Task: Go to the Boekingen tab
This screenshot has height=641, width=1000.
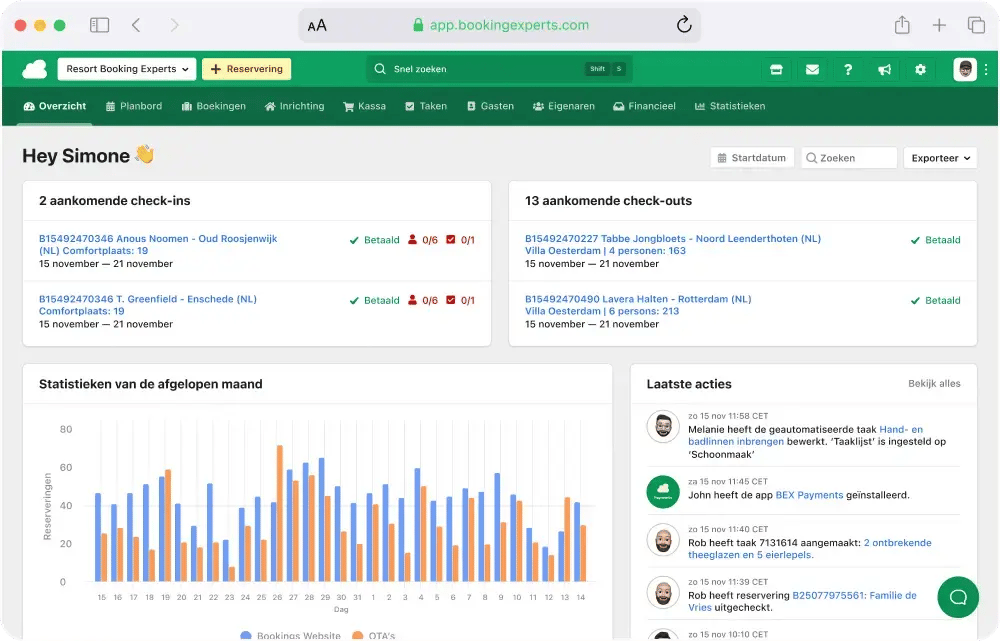Action: point(214,107)
